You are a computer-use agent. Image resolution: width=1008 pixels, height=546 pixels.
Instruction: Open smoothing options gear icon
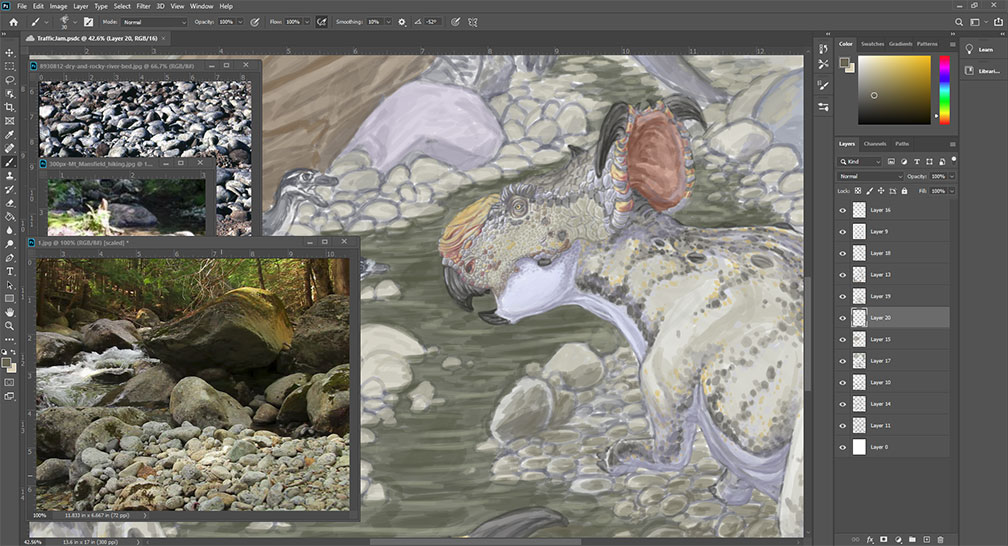click(x=402, y=21)
